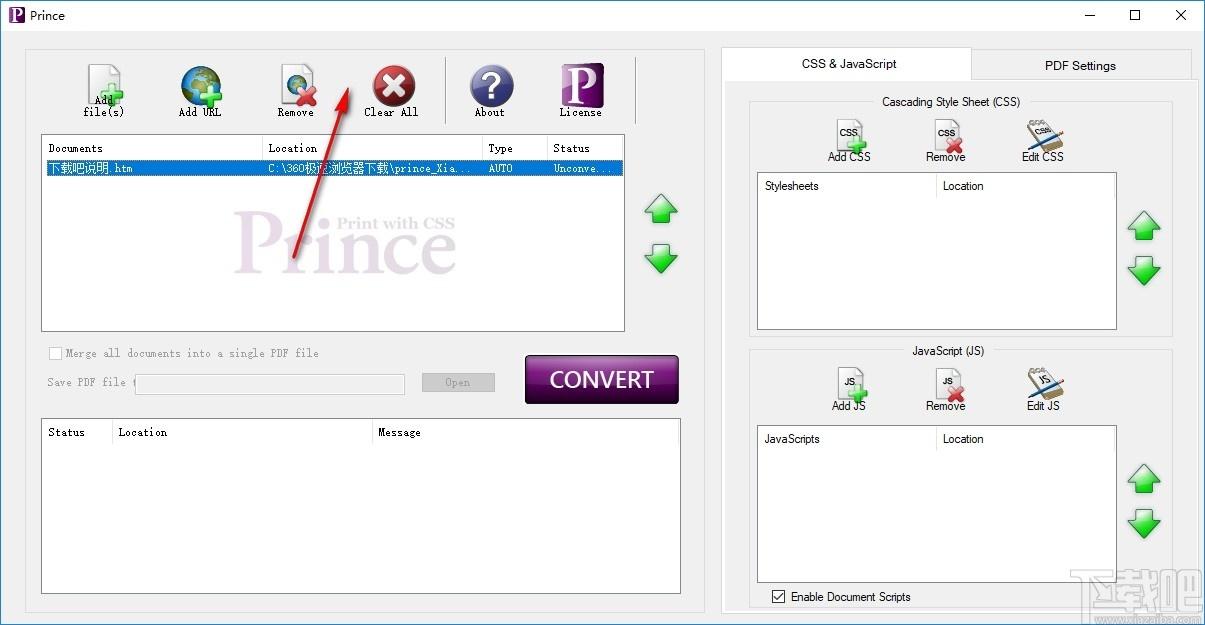Remove the selected document via toolbar Remove

(x=296, y=90)
